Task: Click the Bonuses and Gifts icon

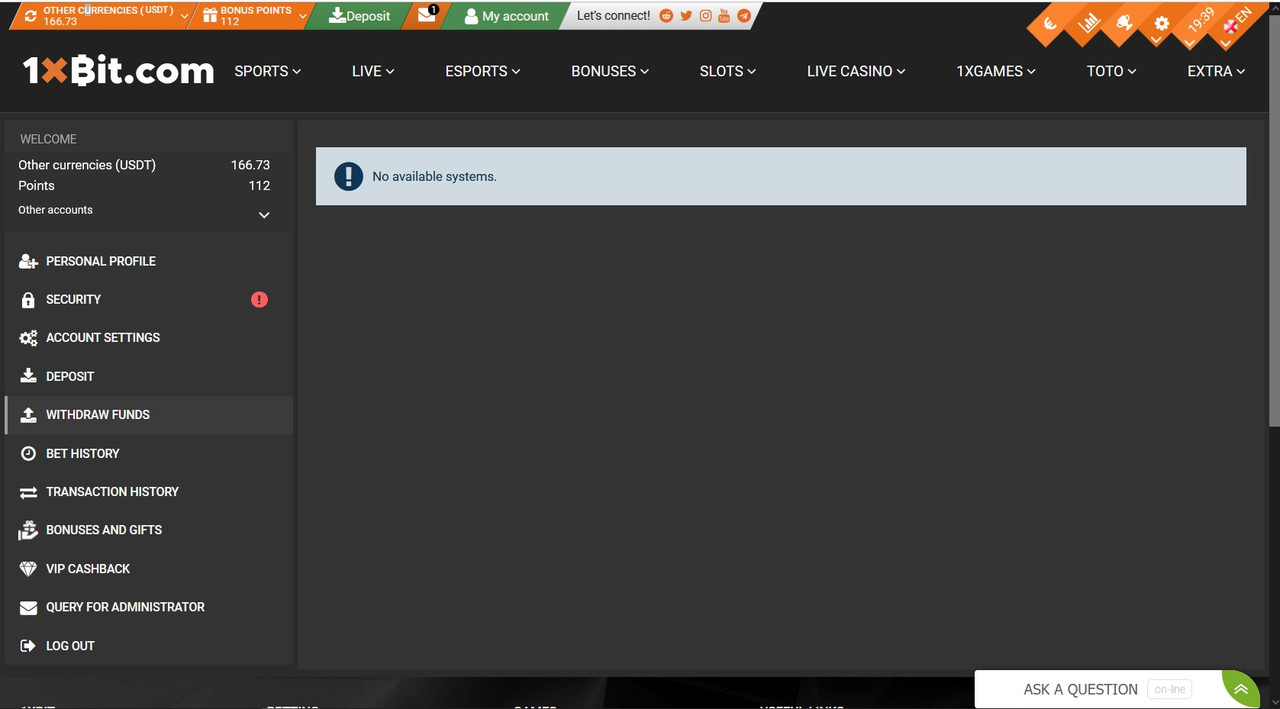Action: (x=28, y=530)
